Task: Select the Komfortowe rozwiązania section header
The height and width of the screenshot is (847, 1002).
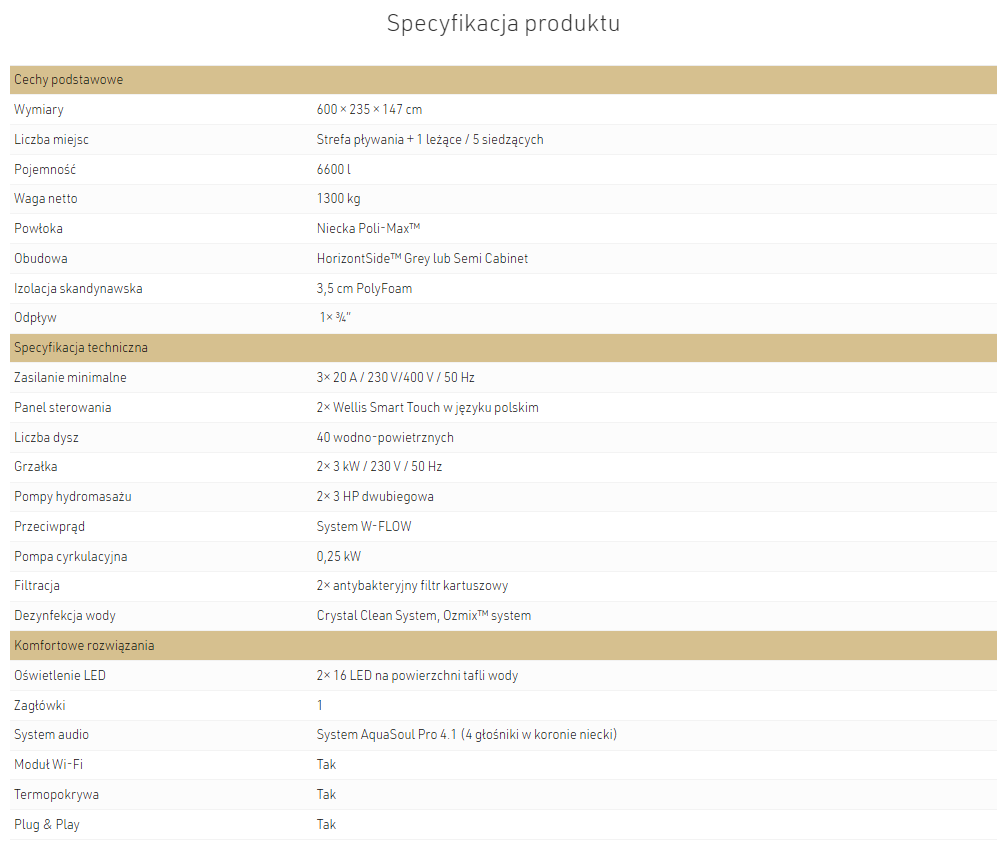Action: (503, 646)
